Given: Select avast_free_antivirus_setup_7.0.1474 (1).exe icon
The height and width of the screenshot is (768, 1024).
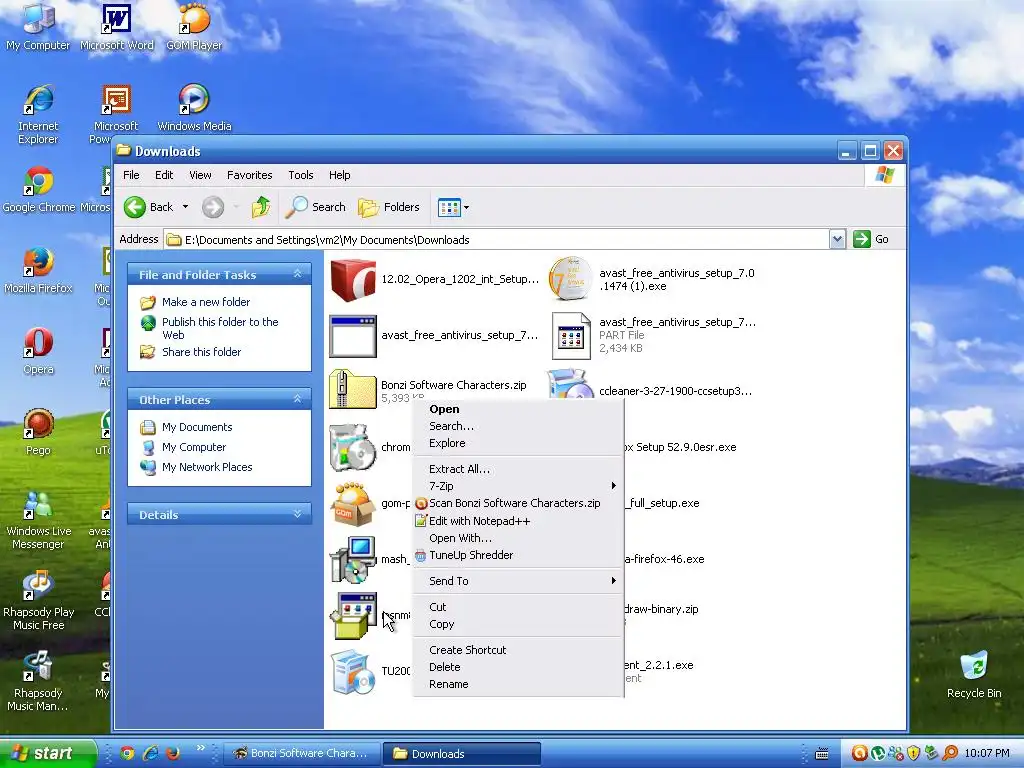Looking at the screenshot, I should coord(571,278).
